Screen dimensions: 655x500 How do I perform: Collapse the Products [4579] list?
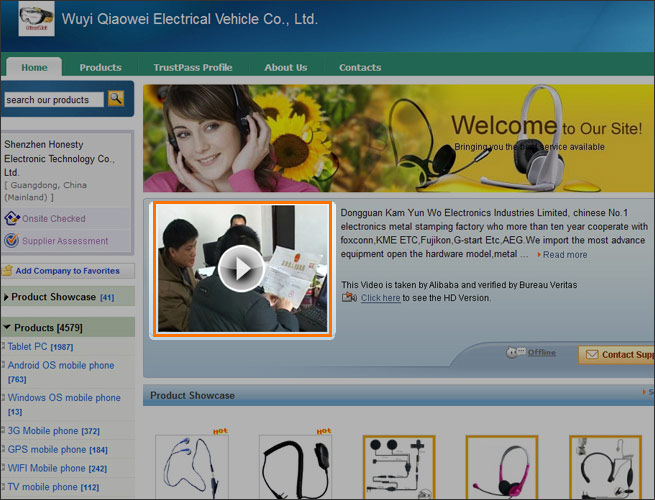click(7, 327)
